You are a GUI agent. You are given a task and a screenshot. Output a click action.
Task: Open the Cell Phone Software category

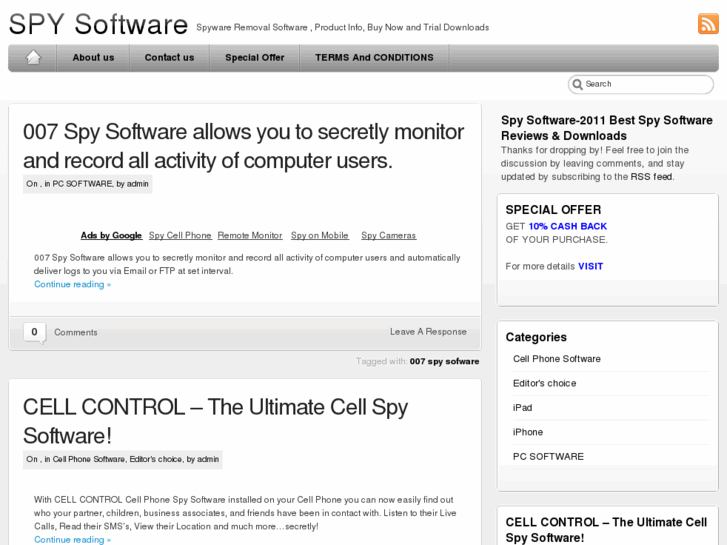557,359
